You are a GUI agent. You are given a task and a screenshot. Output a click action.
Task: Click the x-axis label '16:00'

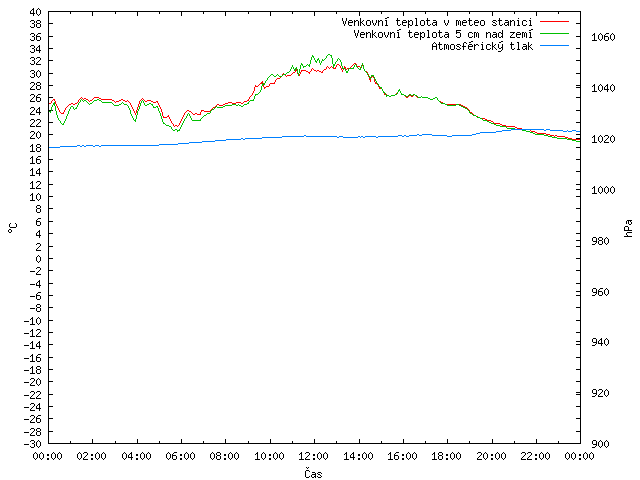pos(402,456)
